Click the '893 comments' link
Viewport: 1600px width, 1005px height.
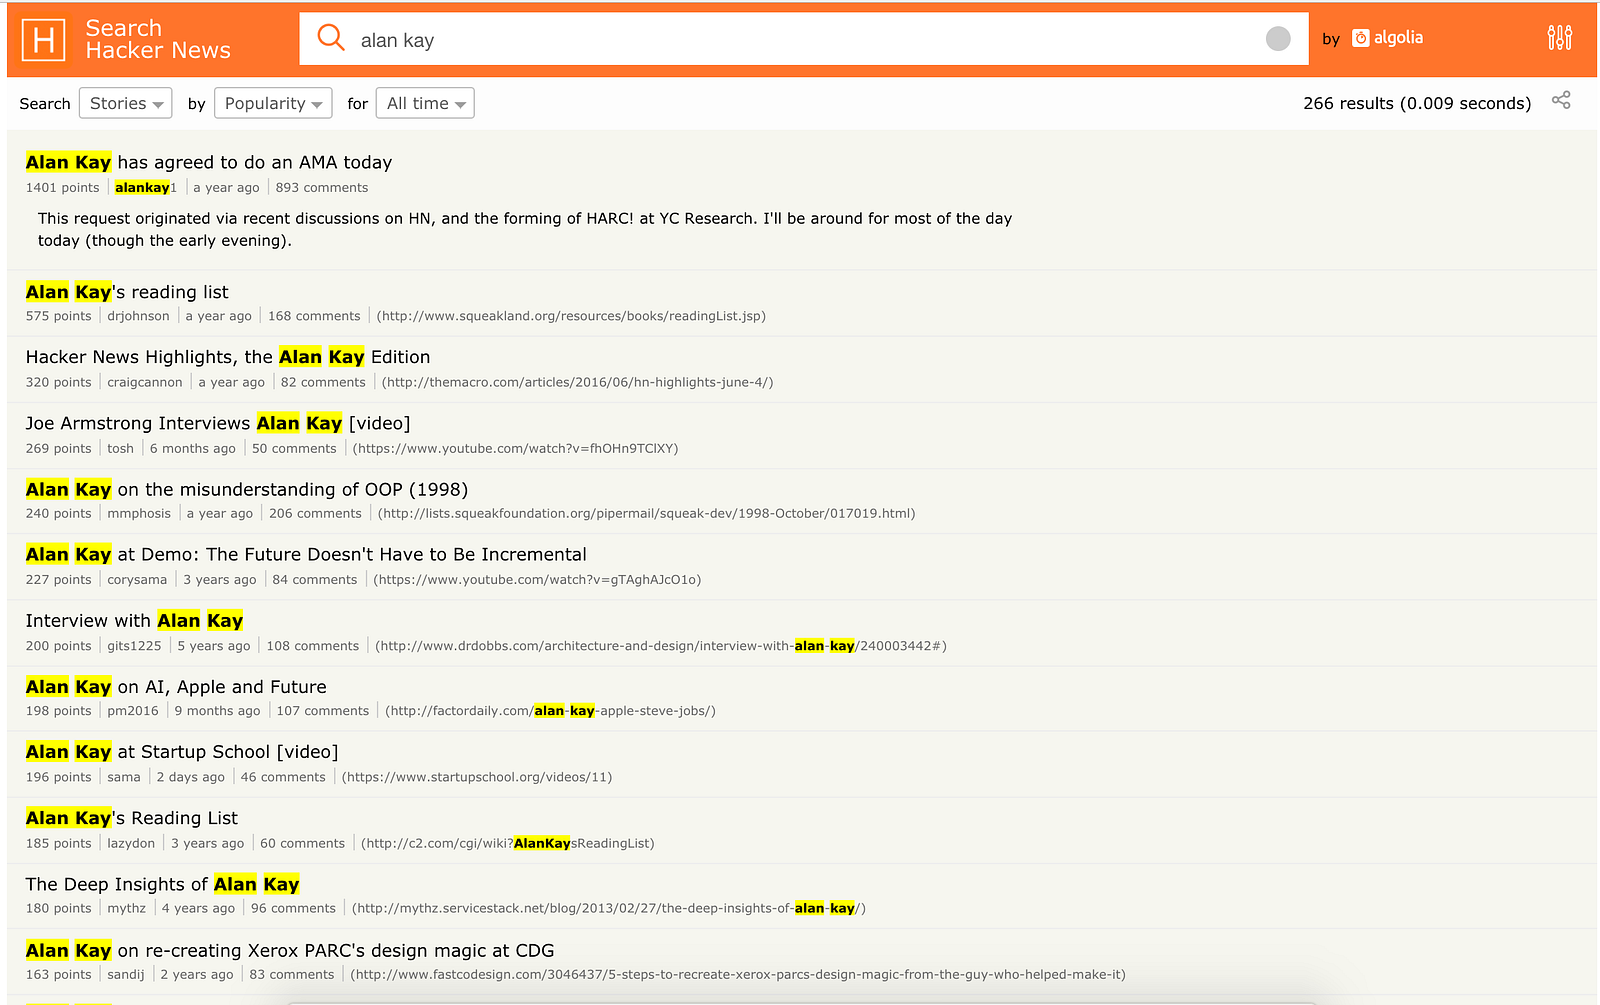coord(322,188)
